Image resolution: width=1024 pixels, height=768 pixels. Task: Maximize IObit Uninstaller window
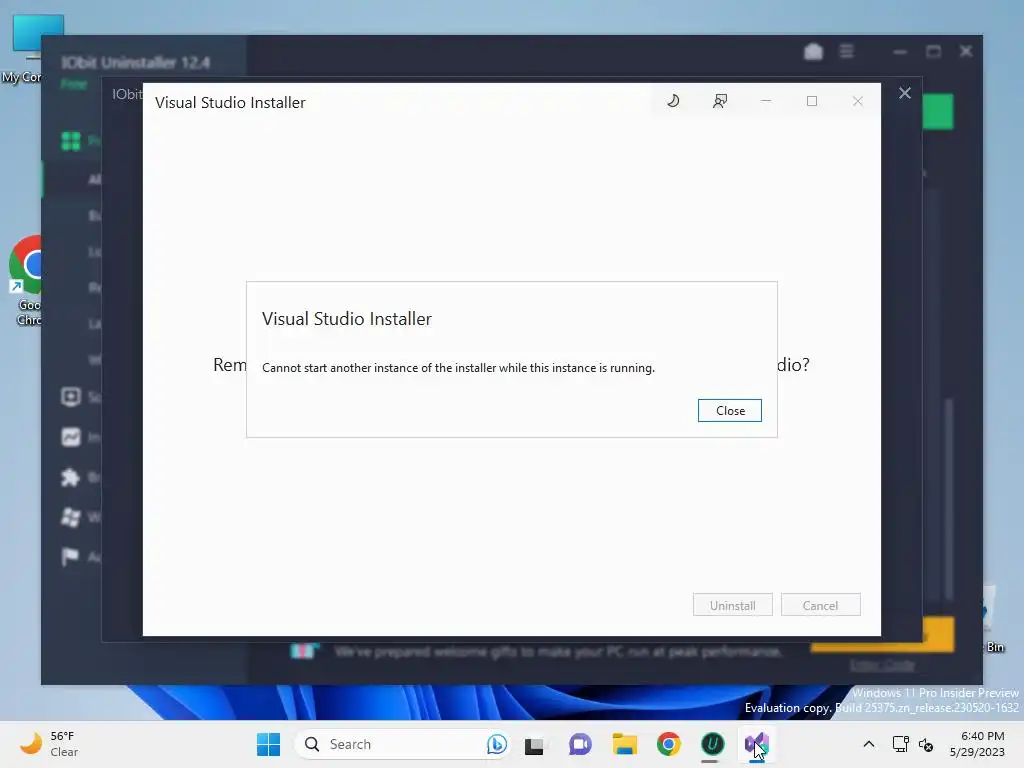[933, 52]
